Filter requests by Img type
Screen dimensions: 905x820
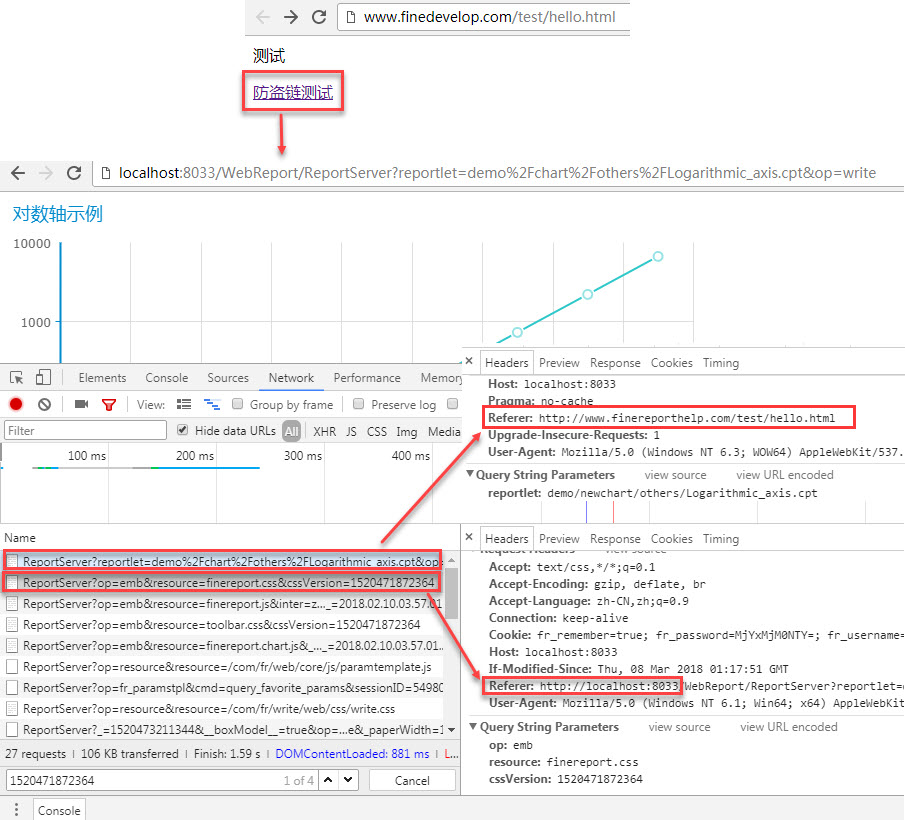406,431
